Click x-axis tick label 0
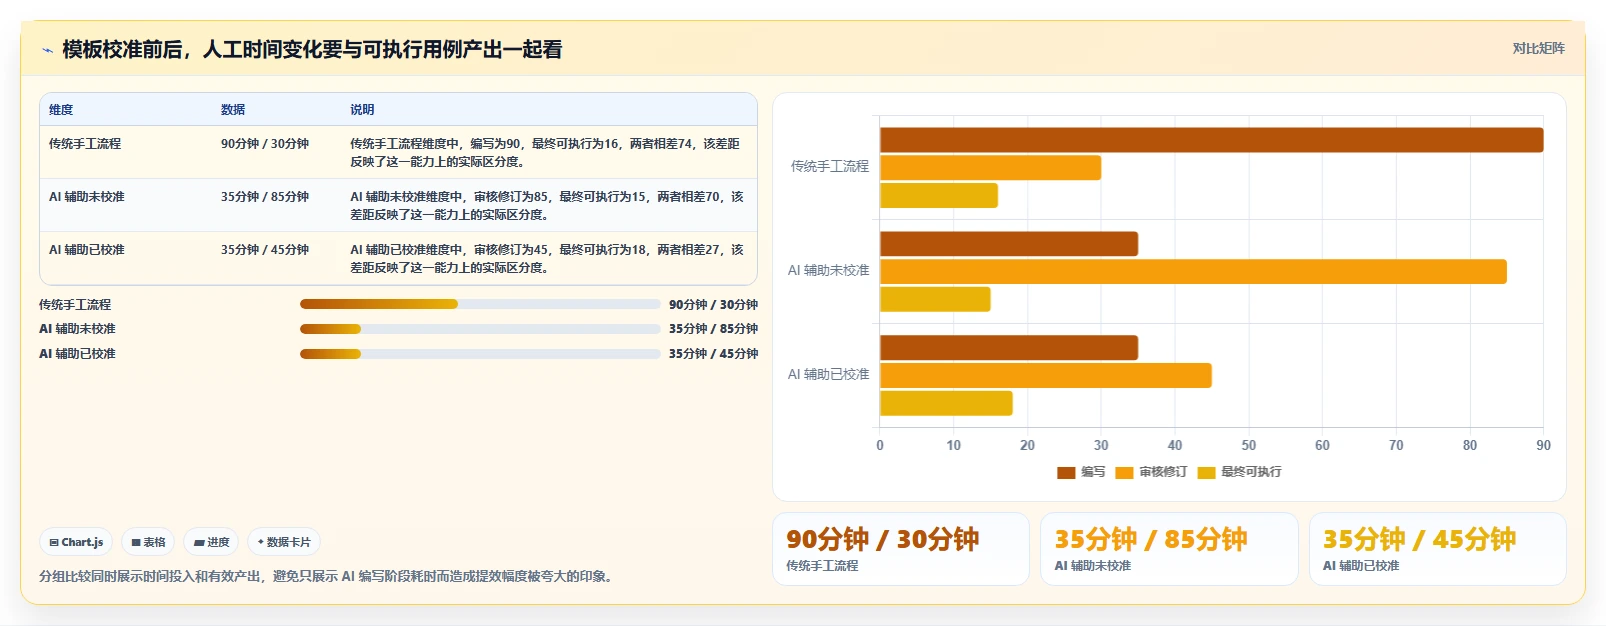Viewport: 1606px width, 626px height. pyautogui.click(x=880, y=446)
